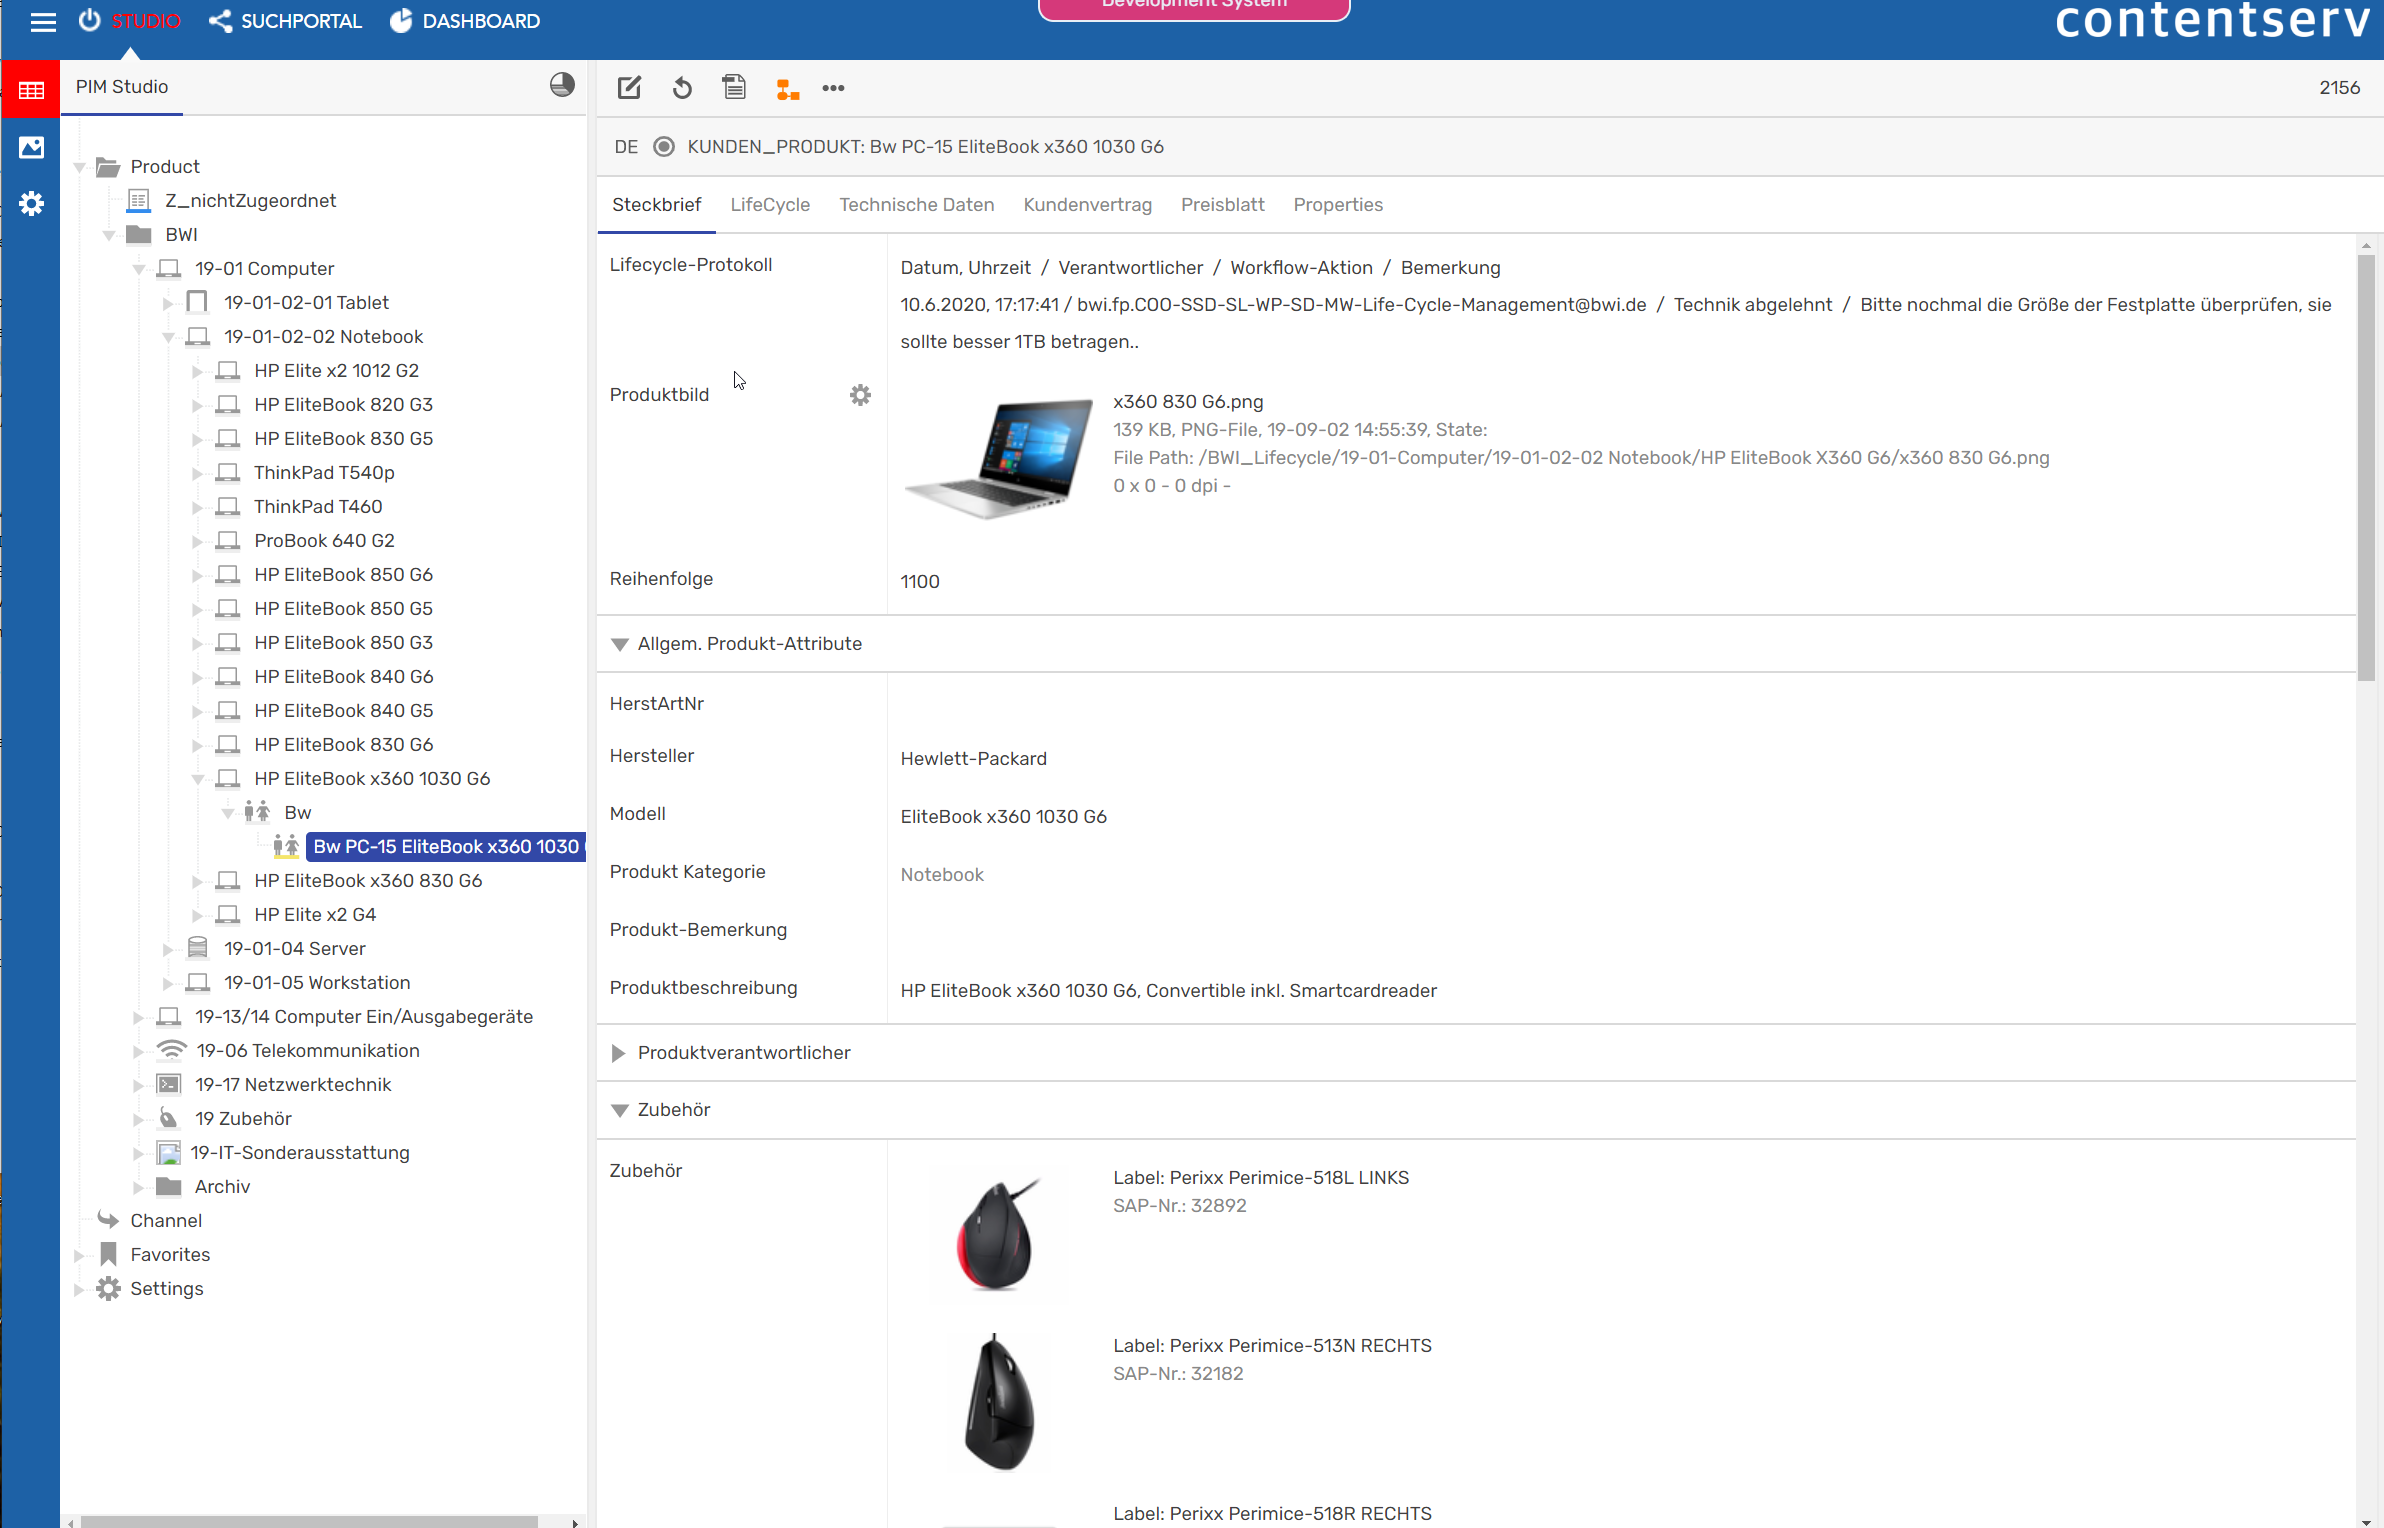2384x1528 pixels.
Task: Click the refresh/undo arrow toolbar icon
Action: tap(682, 88)
